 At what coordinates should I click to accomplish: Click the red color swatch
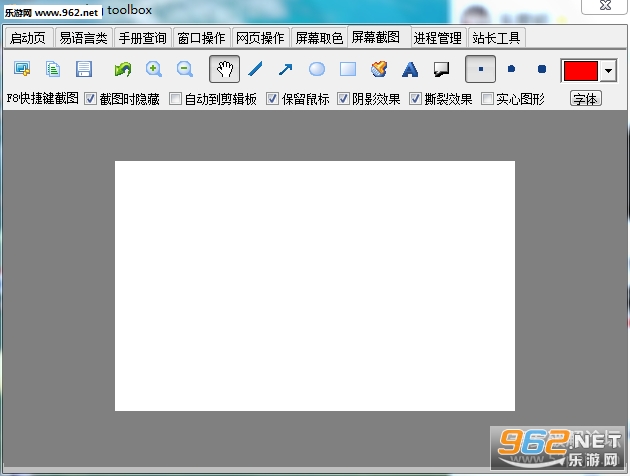coord(581,71)
